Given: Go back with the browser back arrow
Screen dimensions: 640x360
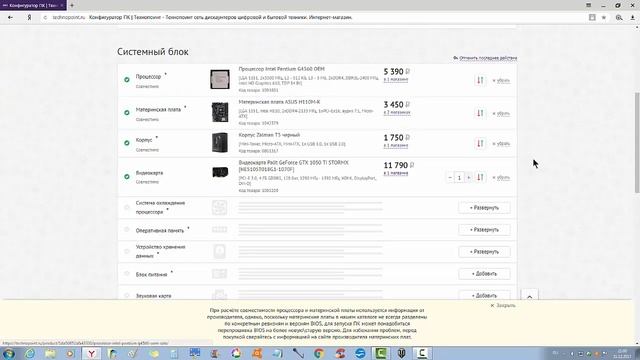Looking at the screenshot, I should point(10,18).
